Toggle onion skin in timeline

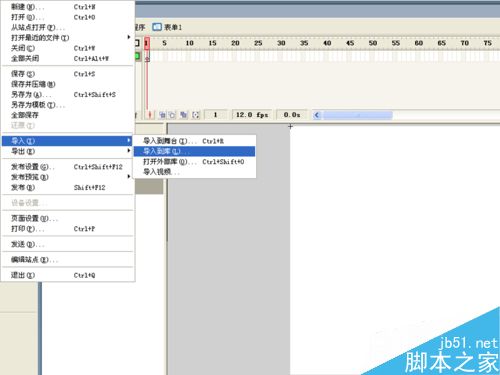coord(162,115)
